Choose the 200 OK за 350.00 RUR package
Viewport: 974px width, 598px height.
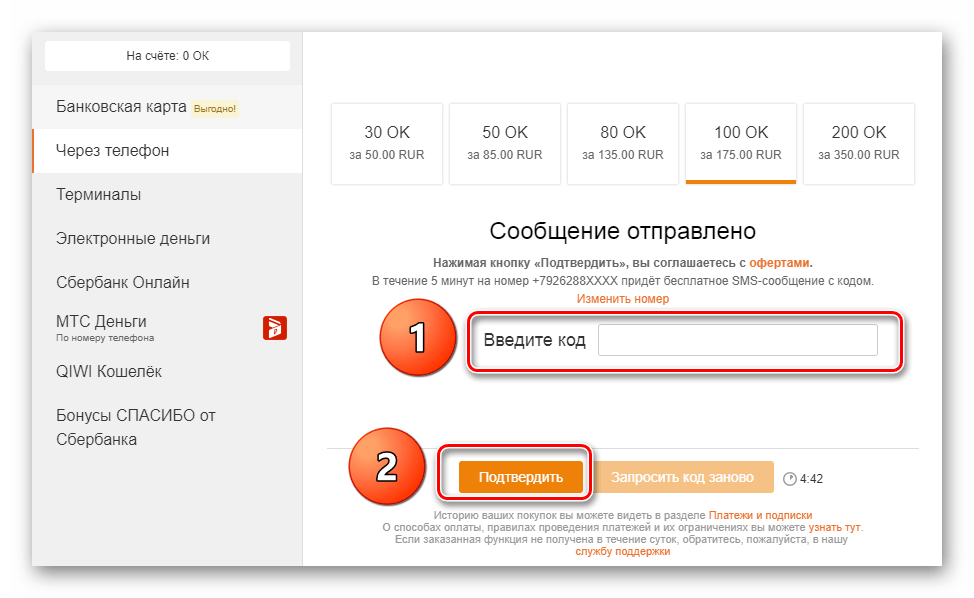(858, 143)
